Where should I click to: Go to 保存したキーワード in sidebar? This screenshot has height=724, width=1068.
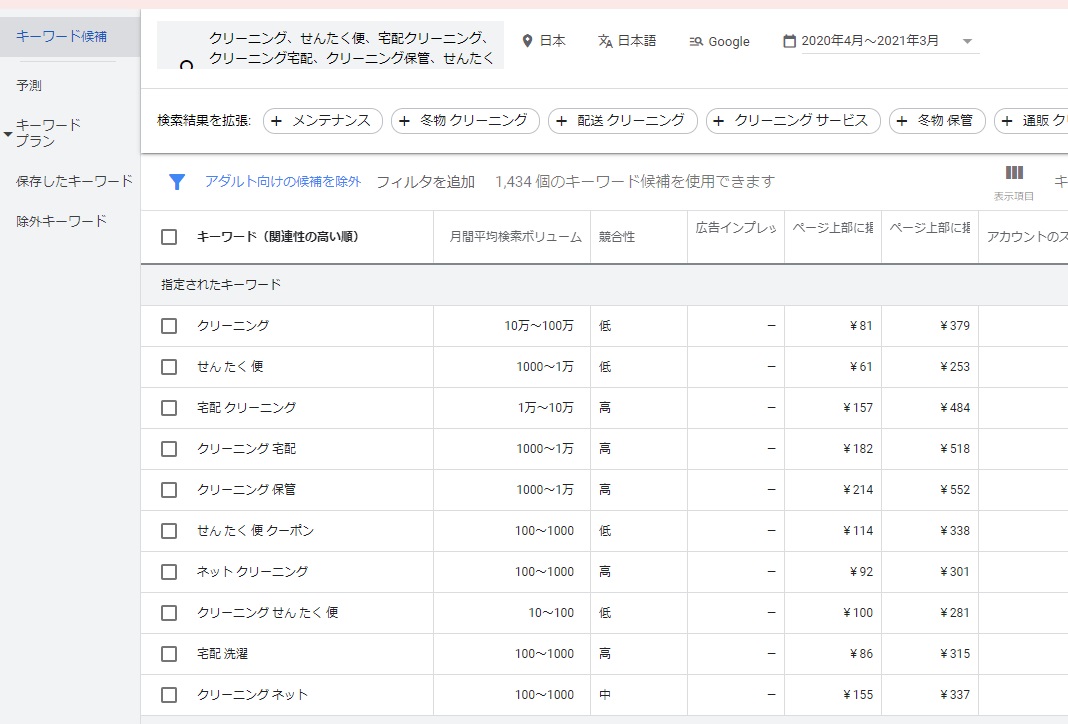[x=74, y=181]
